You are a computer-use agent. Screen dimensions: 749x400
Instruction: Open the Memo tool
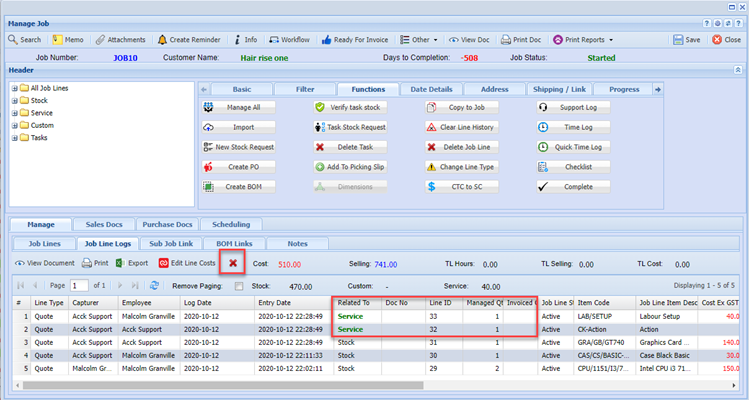pos(67,40)
